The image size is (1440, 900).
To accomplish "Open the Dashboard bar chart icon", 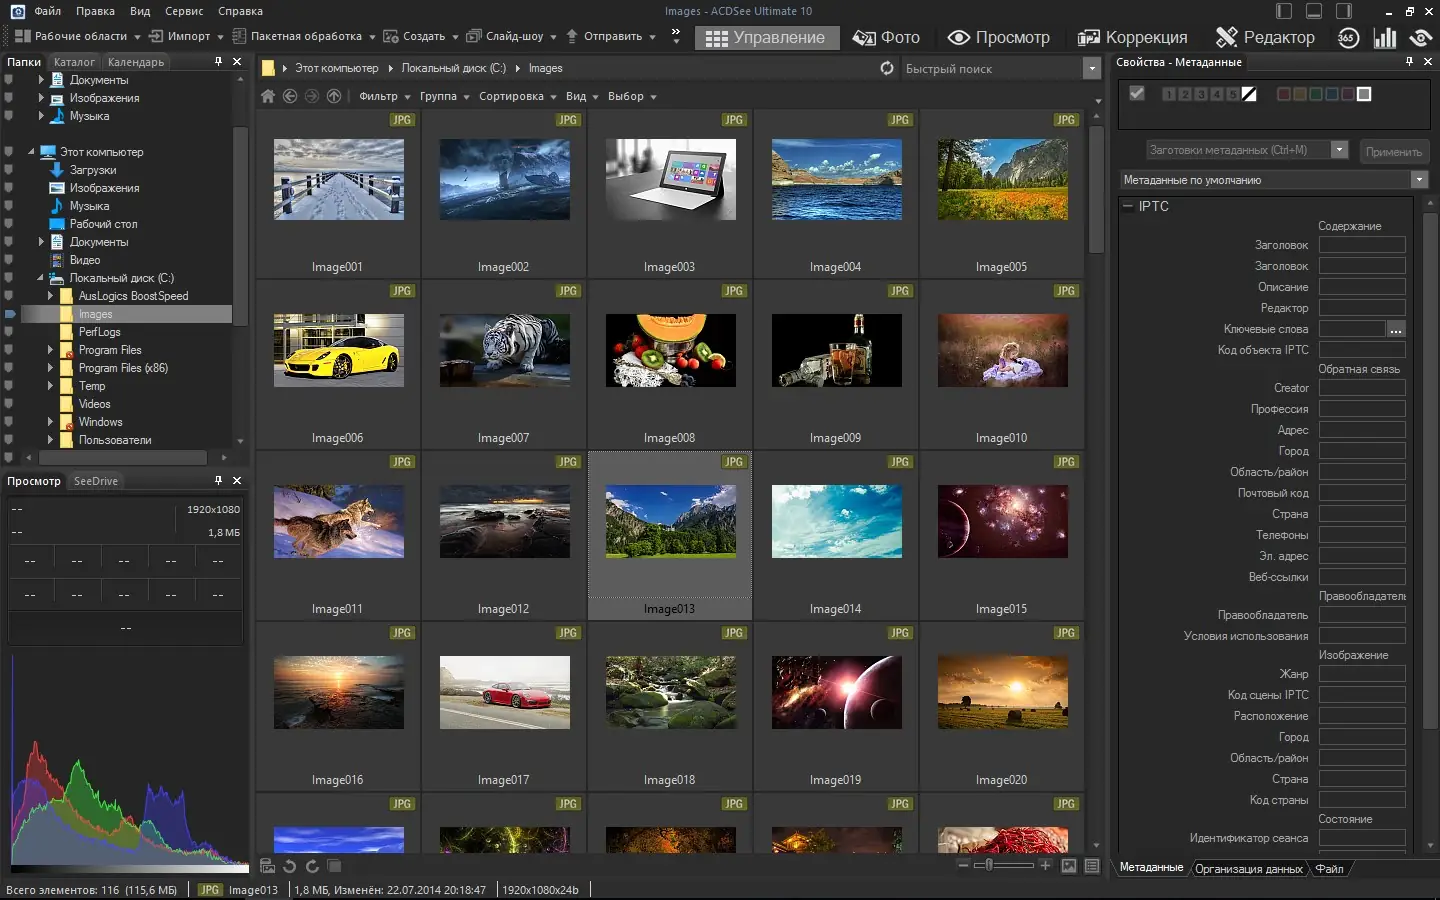I will click(x=1385, y=38).
